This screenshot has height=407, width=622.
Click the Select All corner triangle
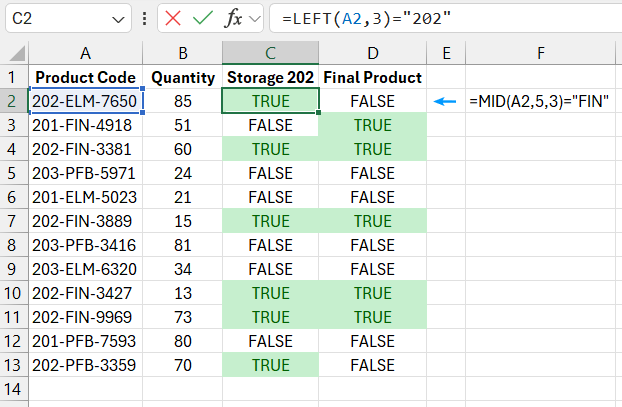[x=14, y=53]
